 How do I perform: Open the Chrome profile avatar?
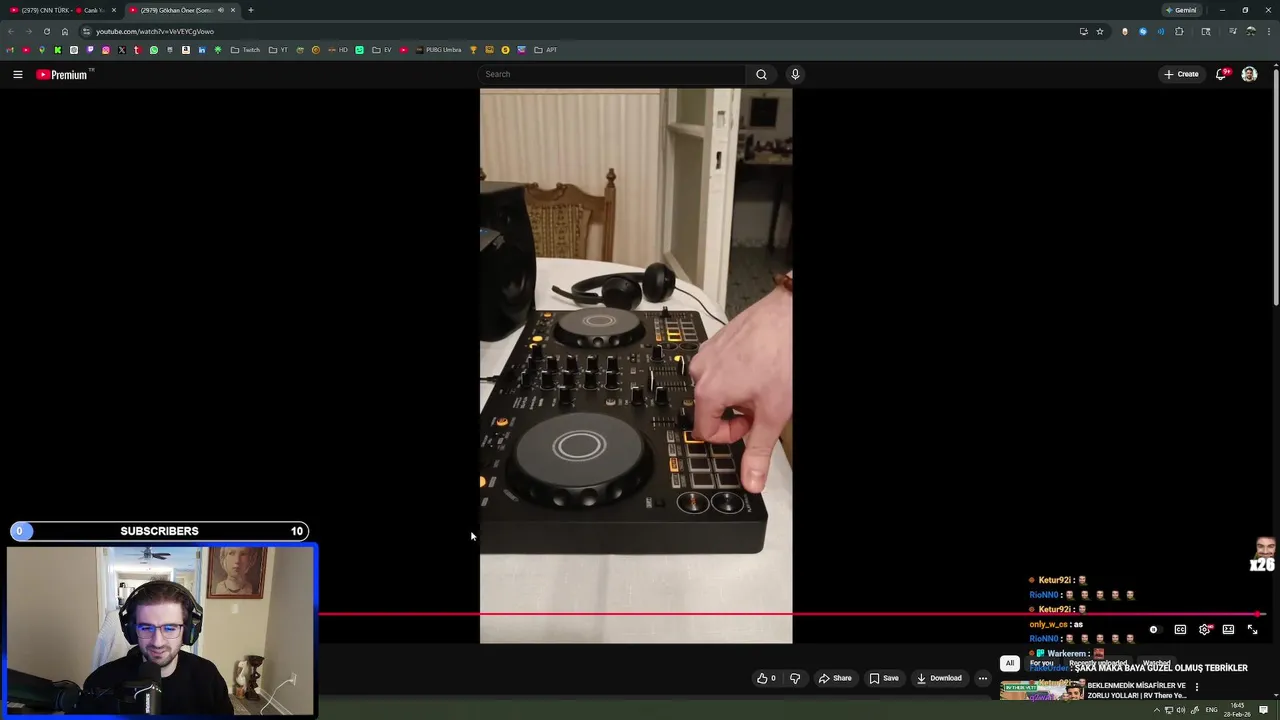pos(1250,31)
